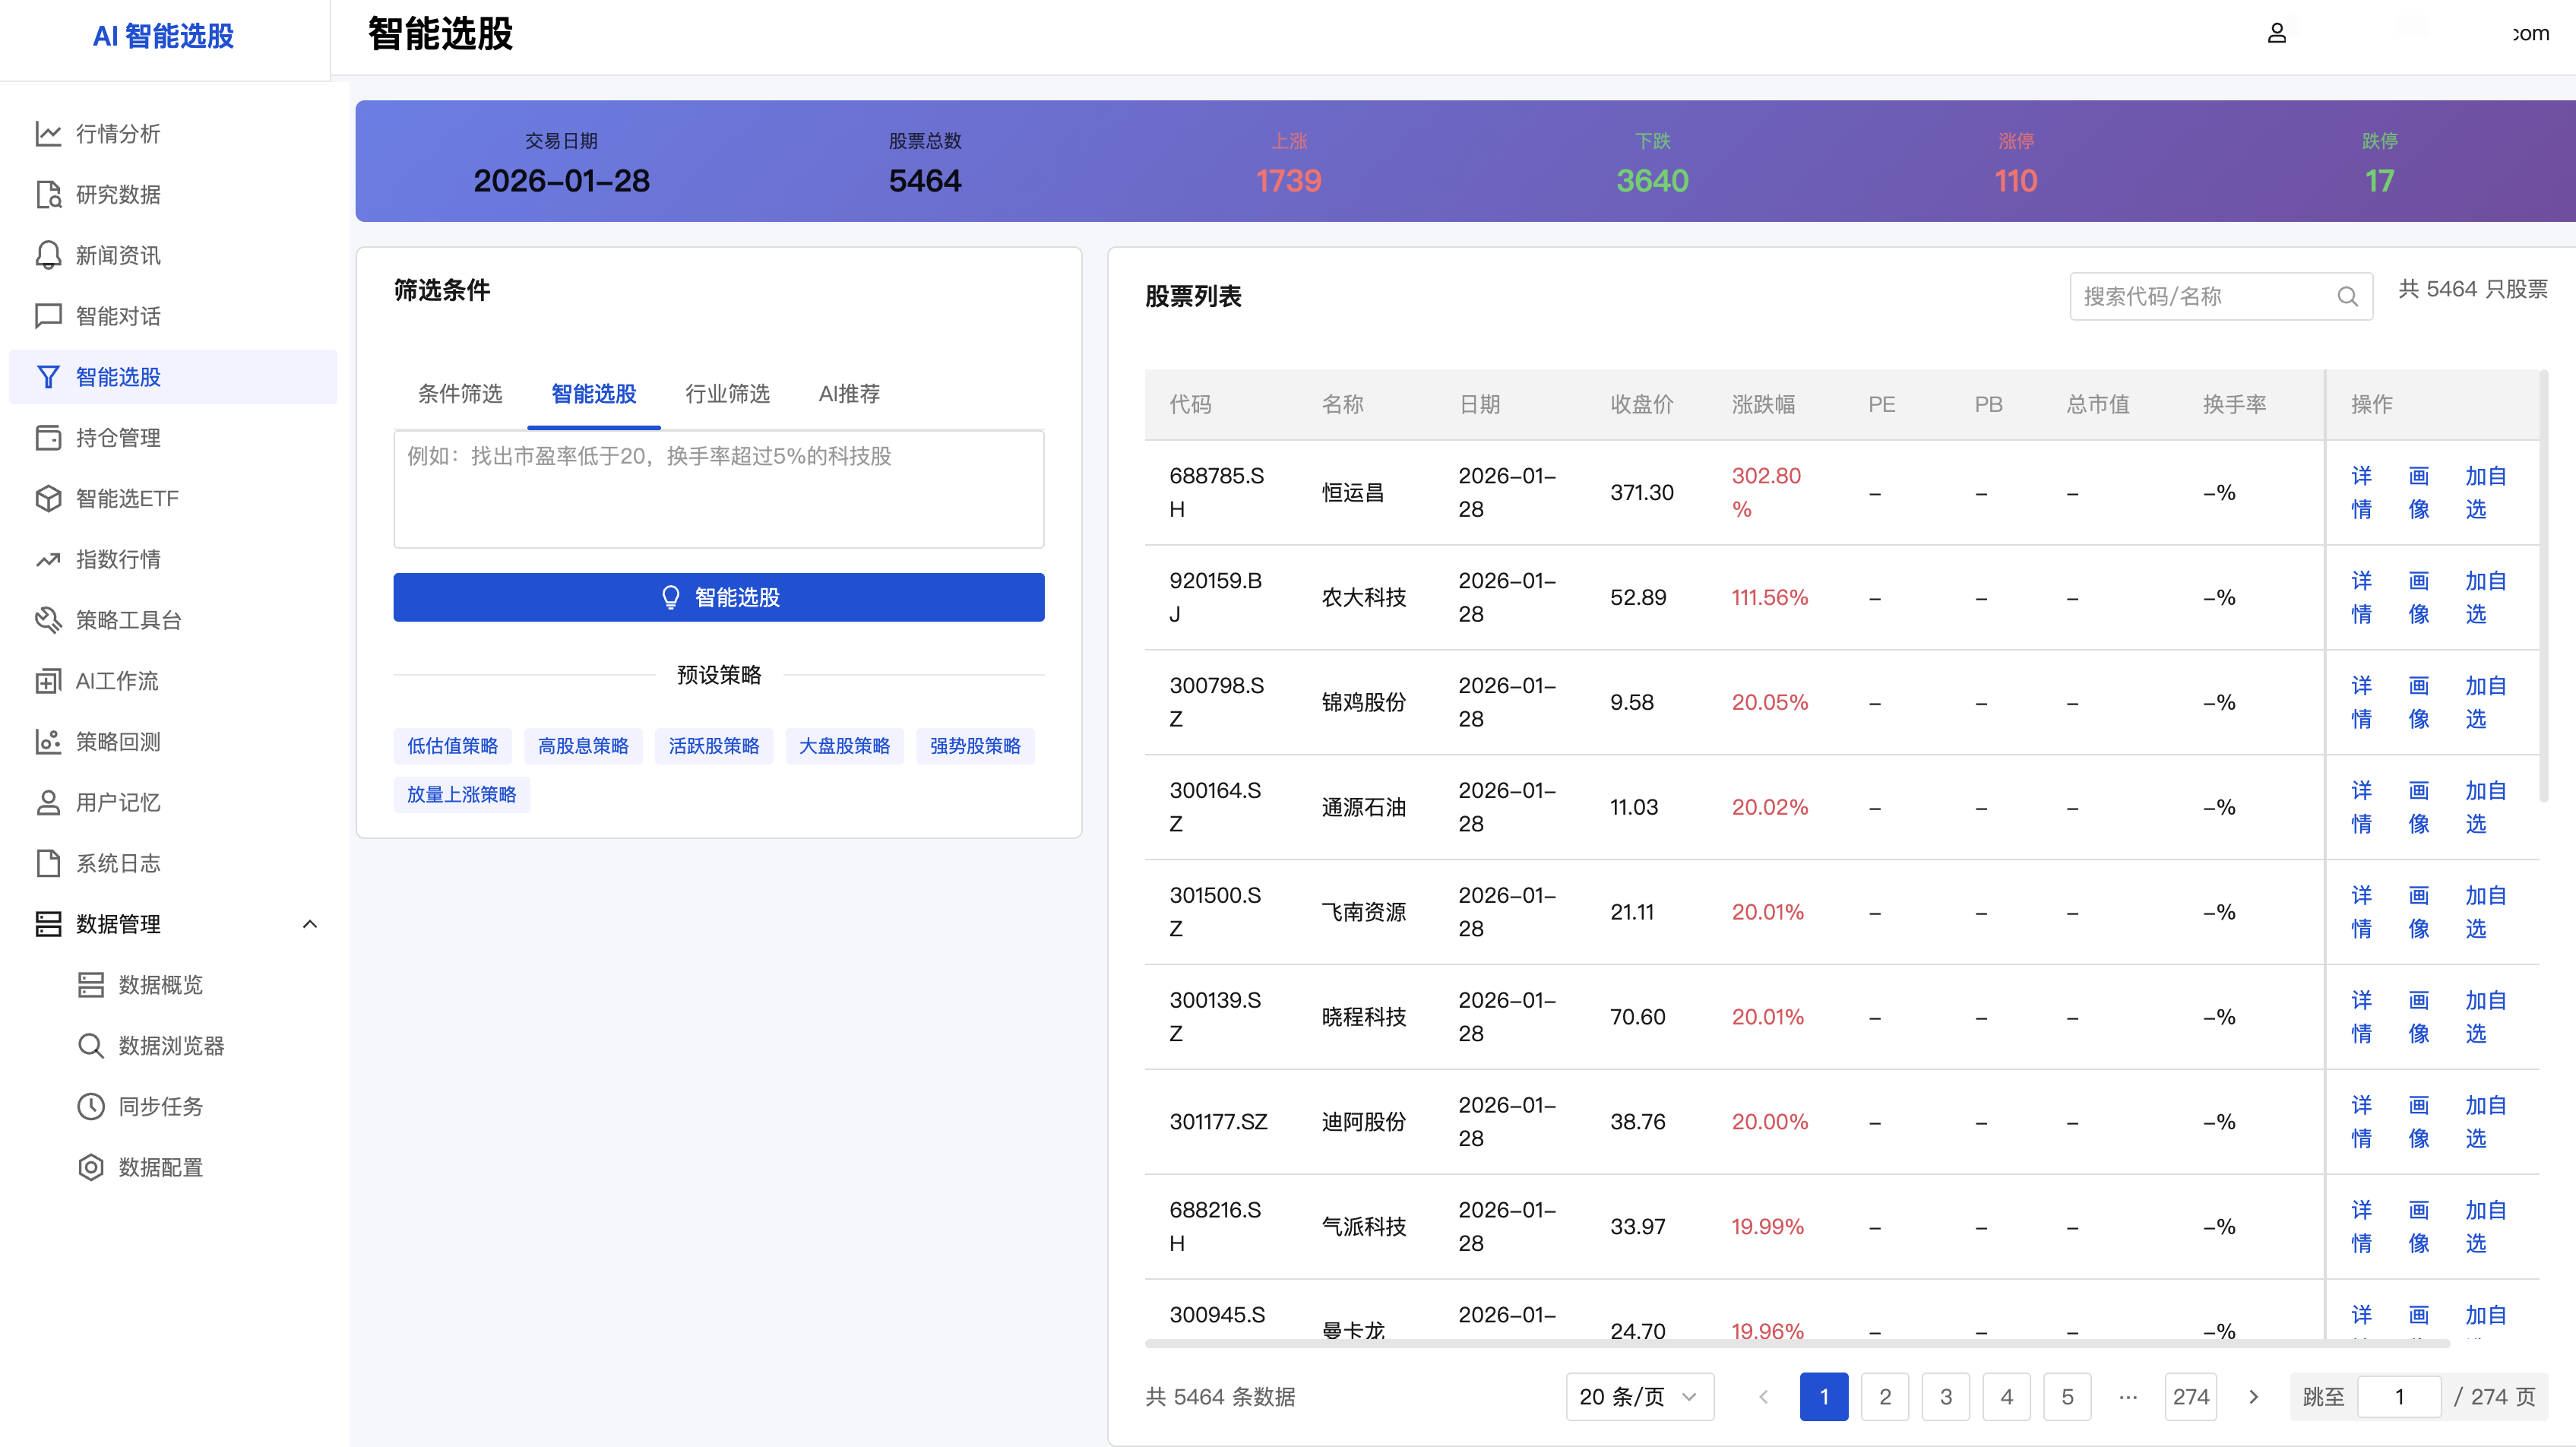2576x1447 pixels.
Task: Switch to the AI推荐 tab
Action: coord(849,394)
